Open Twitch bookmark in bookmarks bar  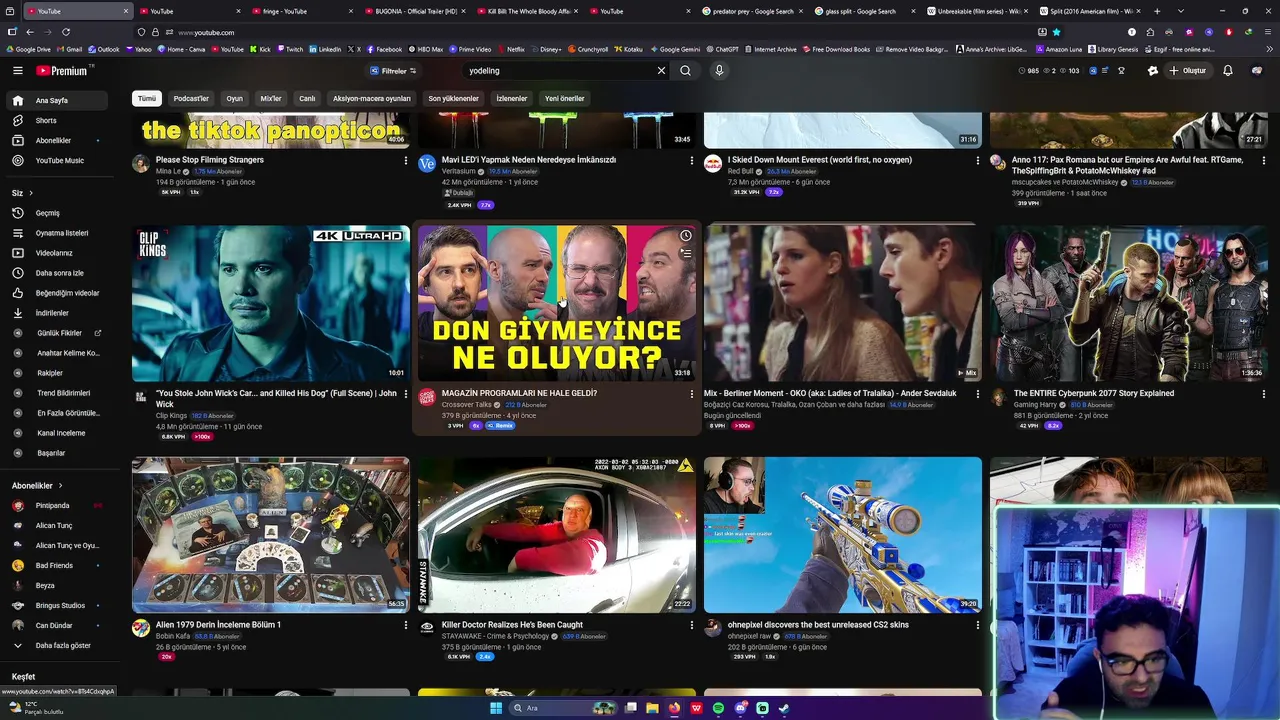pyautogui.click(x=289, y=49)
